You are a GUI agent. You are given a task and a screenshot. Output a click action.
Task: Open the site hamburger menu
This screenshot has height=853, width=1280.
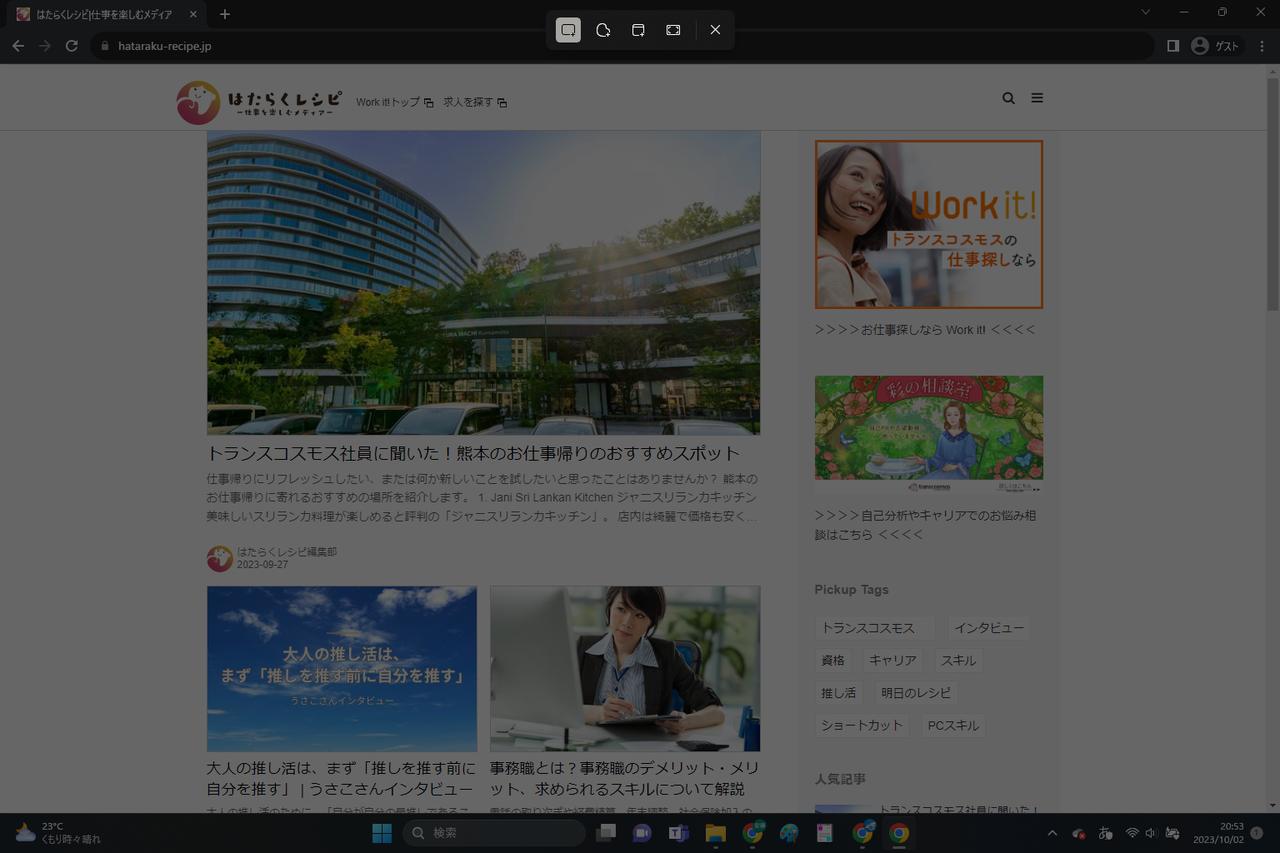coord(1037,98)
